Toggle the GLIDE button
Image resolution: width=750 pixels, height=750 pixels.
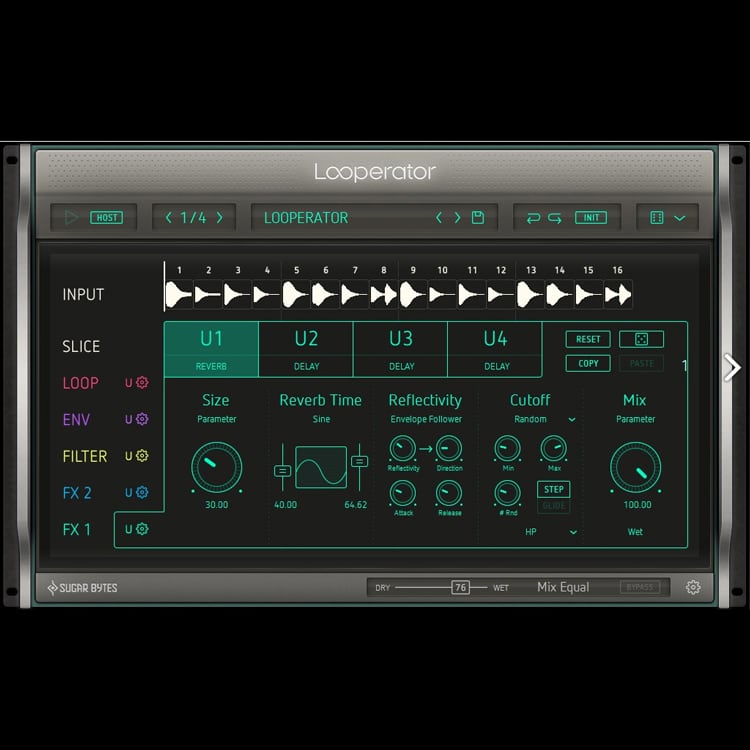pos(553,506)
